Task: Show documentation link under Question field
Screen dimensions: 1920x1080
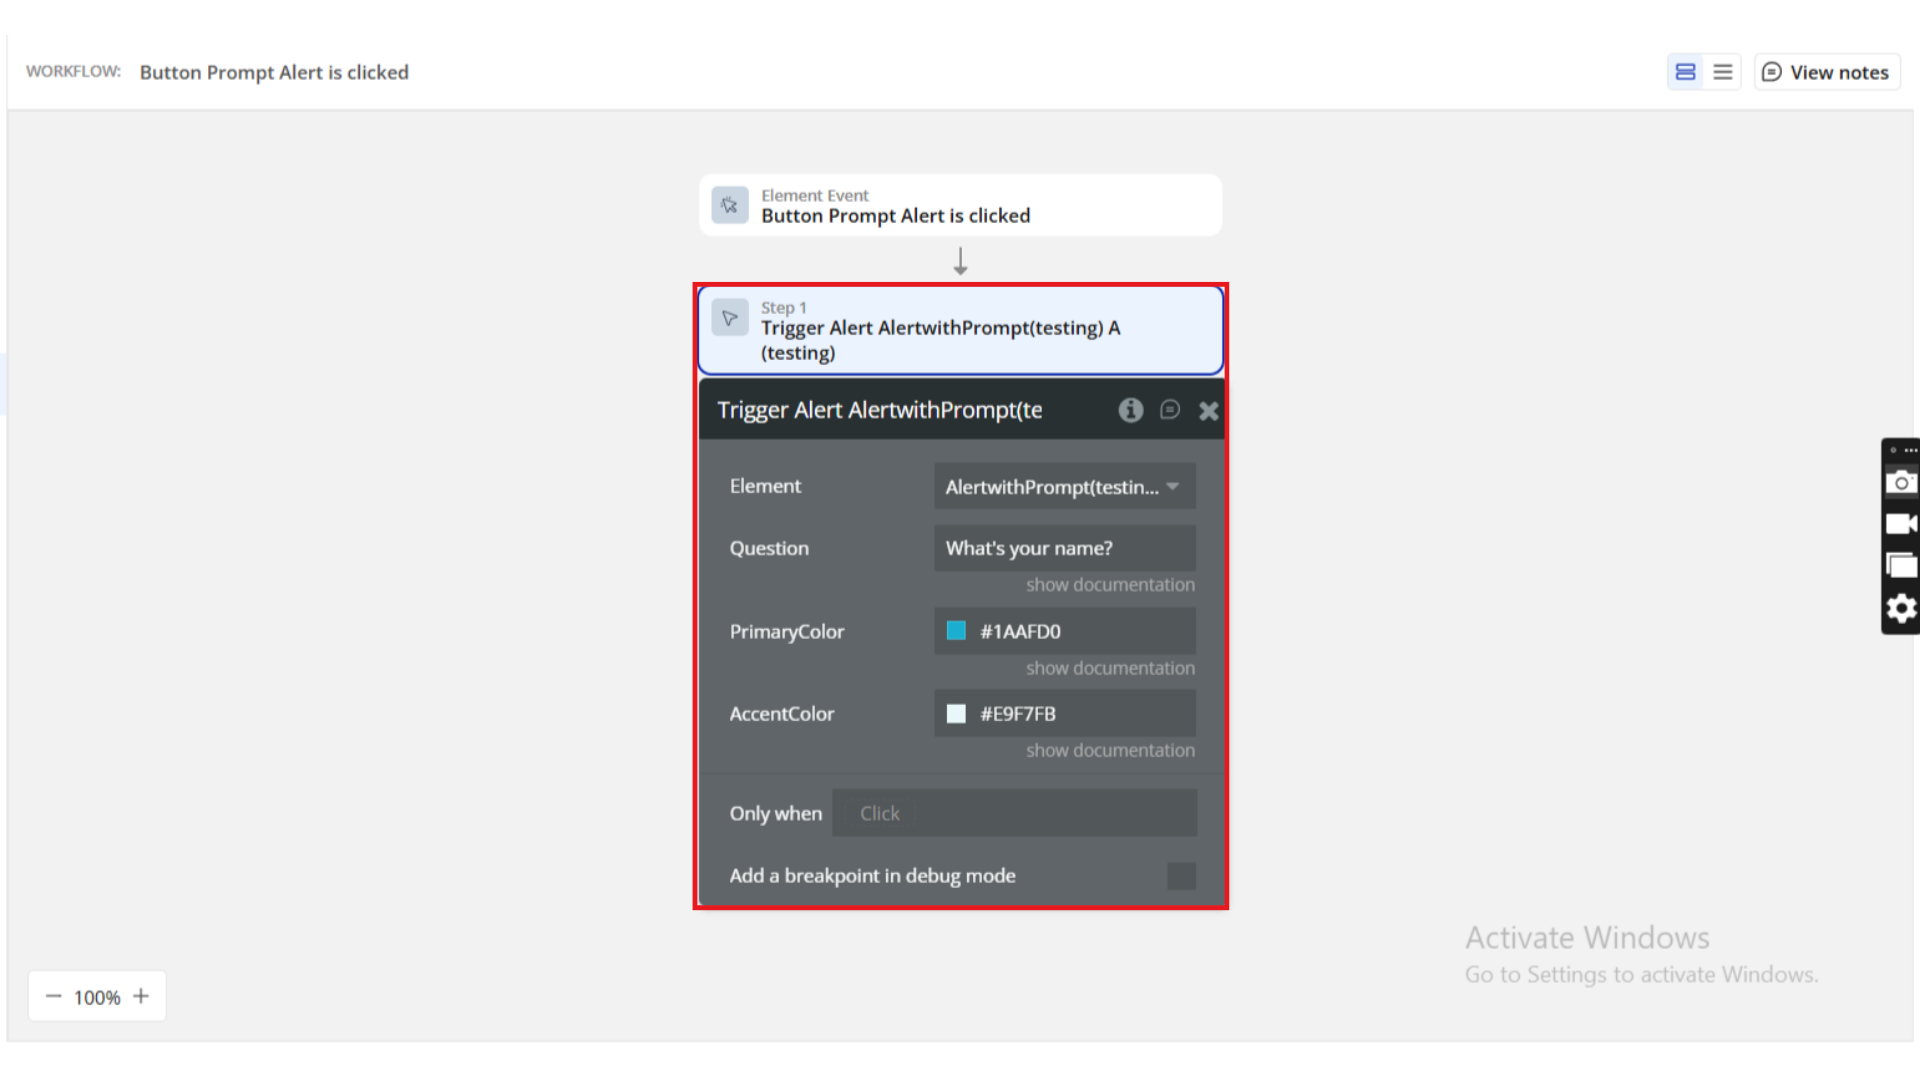Action: (x=1110, y=585)
